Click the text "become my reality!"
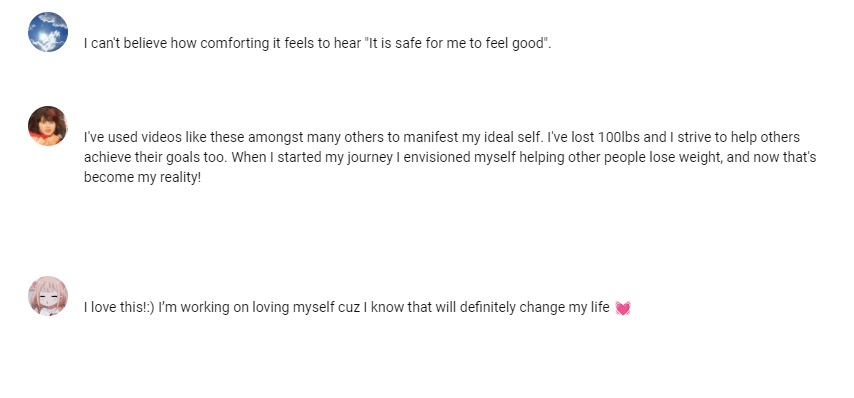This screenshot has width=854, height=398. (143, 177)
